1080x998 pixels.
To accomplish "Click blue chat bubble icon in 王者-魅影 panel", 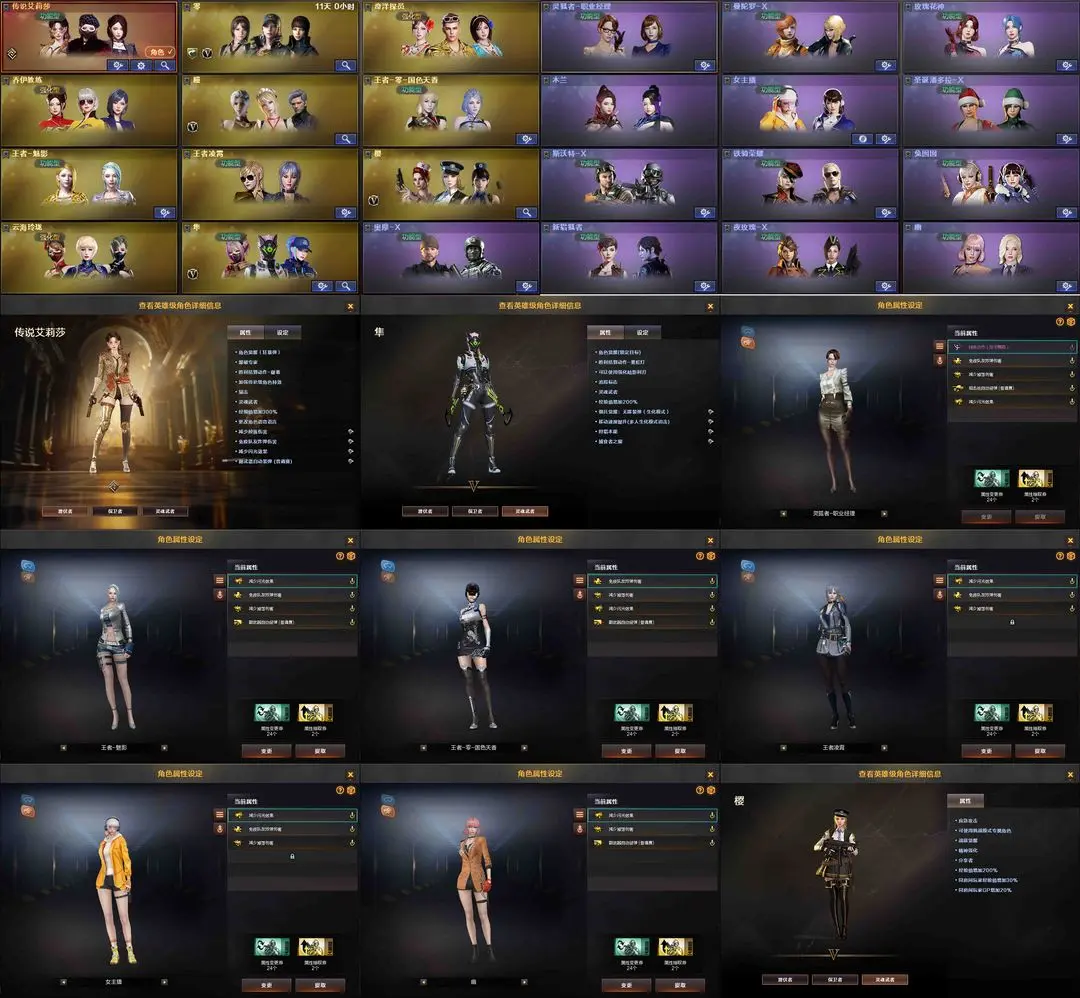I will click(28, 565).
